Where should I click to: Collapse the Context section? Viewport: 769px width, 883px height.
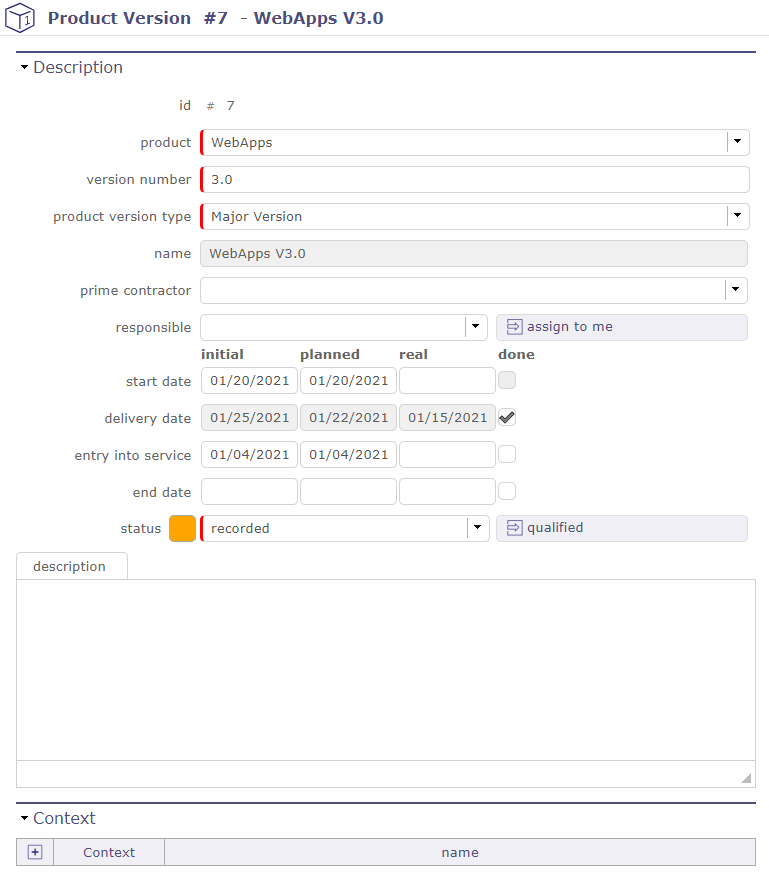click(x=25, y=818)
